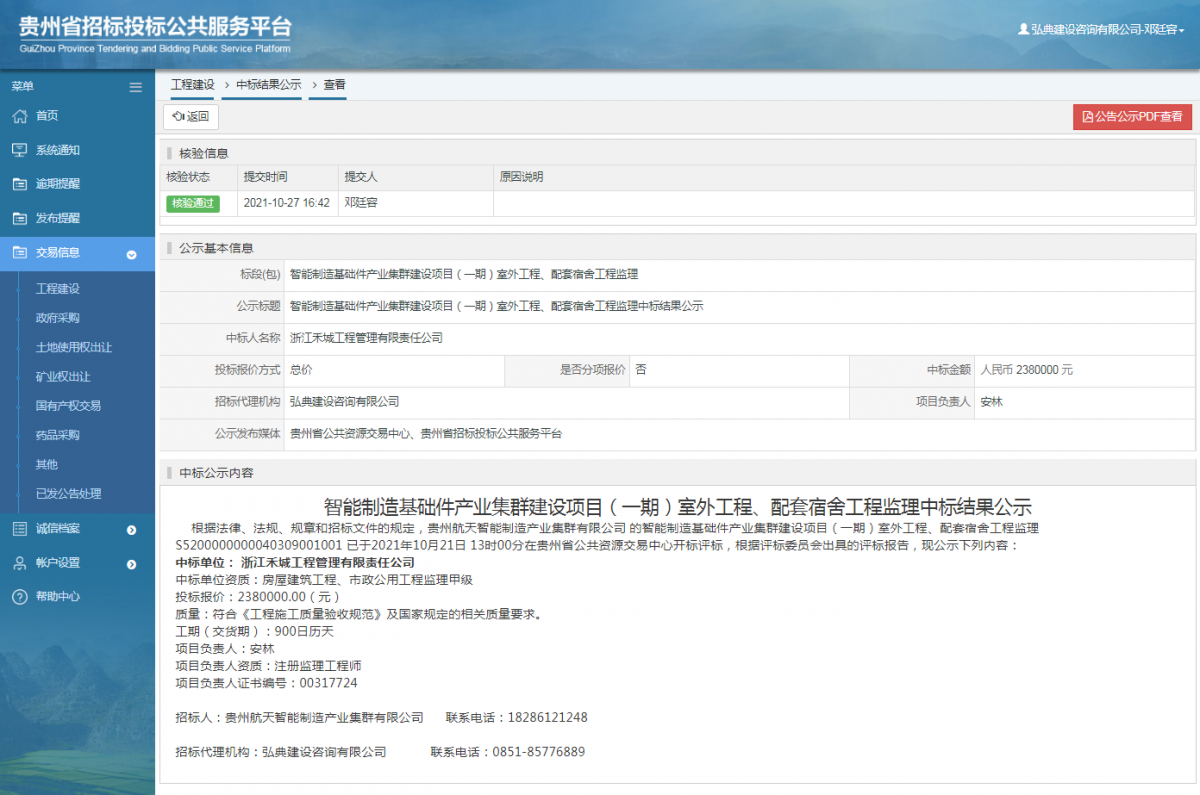Click the 菜单 label in sidebar
Image resolution: width=1200 pixels, height=795 pixels.
(22, 87)
